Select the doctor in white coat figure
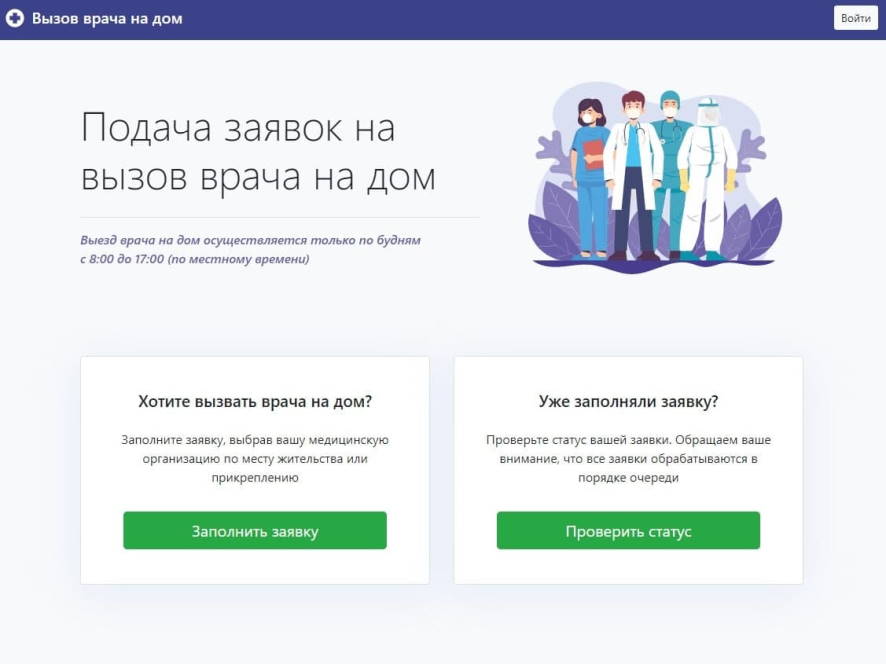This screenshot has height=664, width=886. click(633, 175)
